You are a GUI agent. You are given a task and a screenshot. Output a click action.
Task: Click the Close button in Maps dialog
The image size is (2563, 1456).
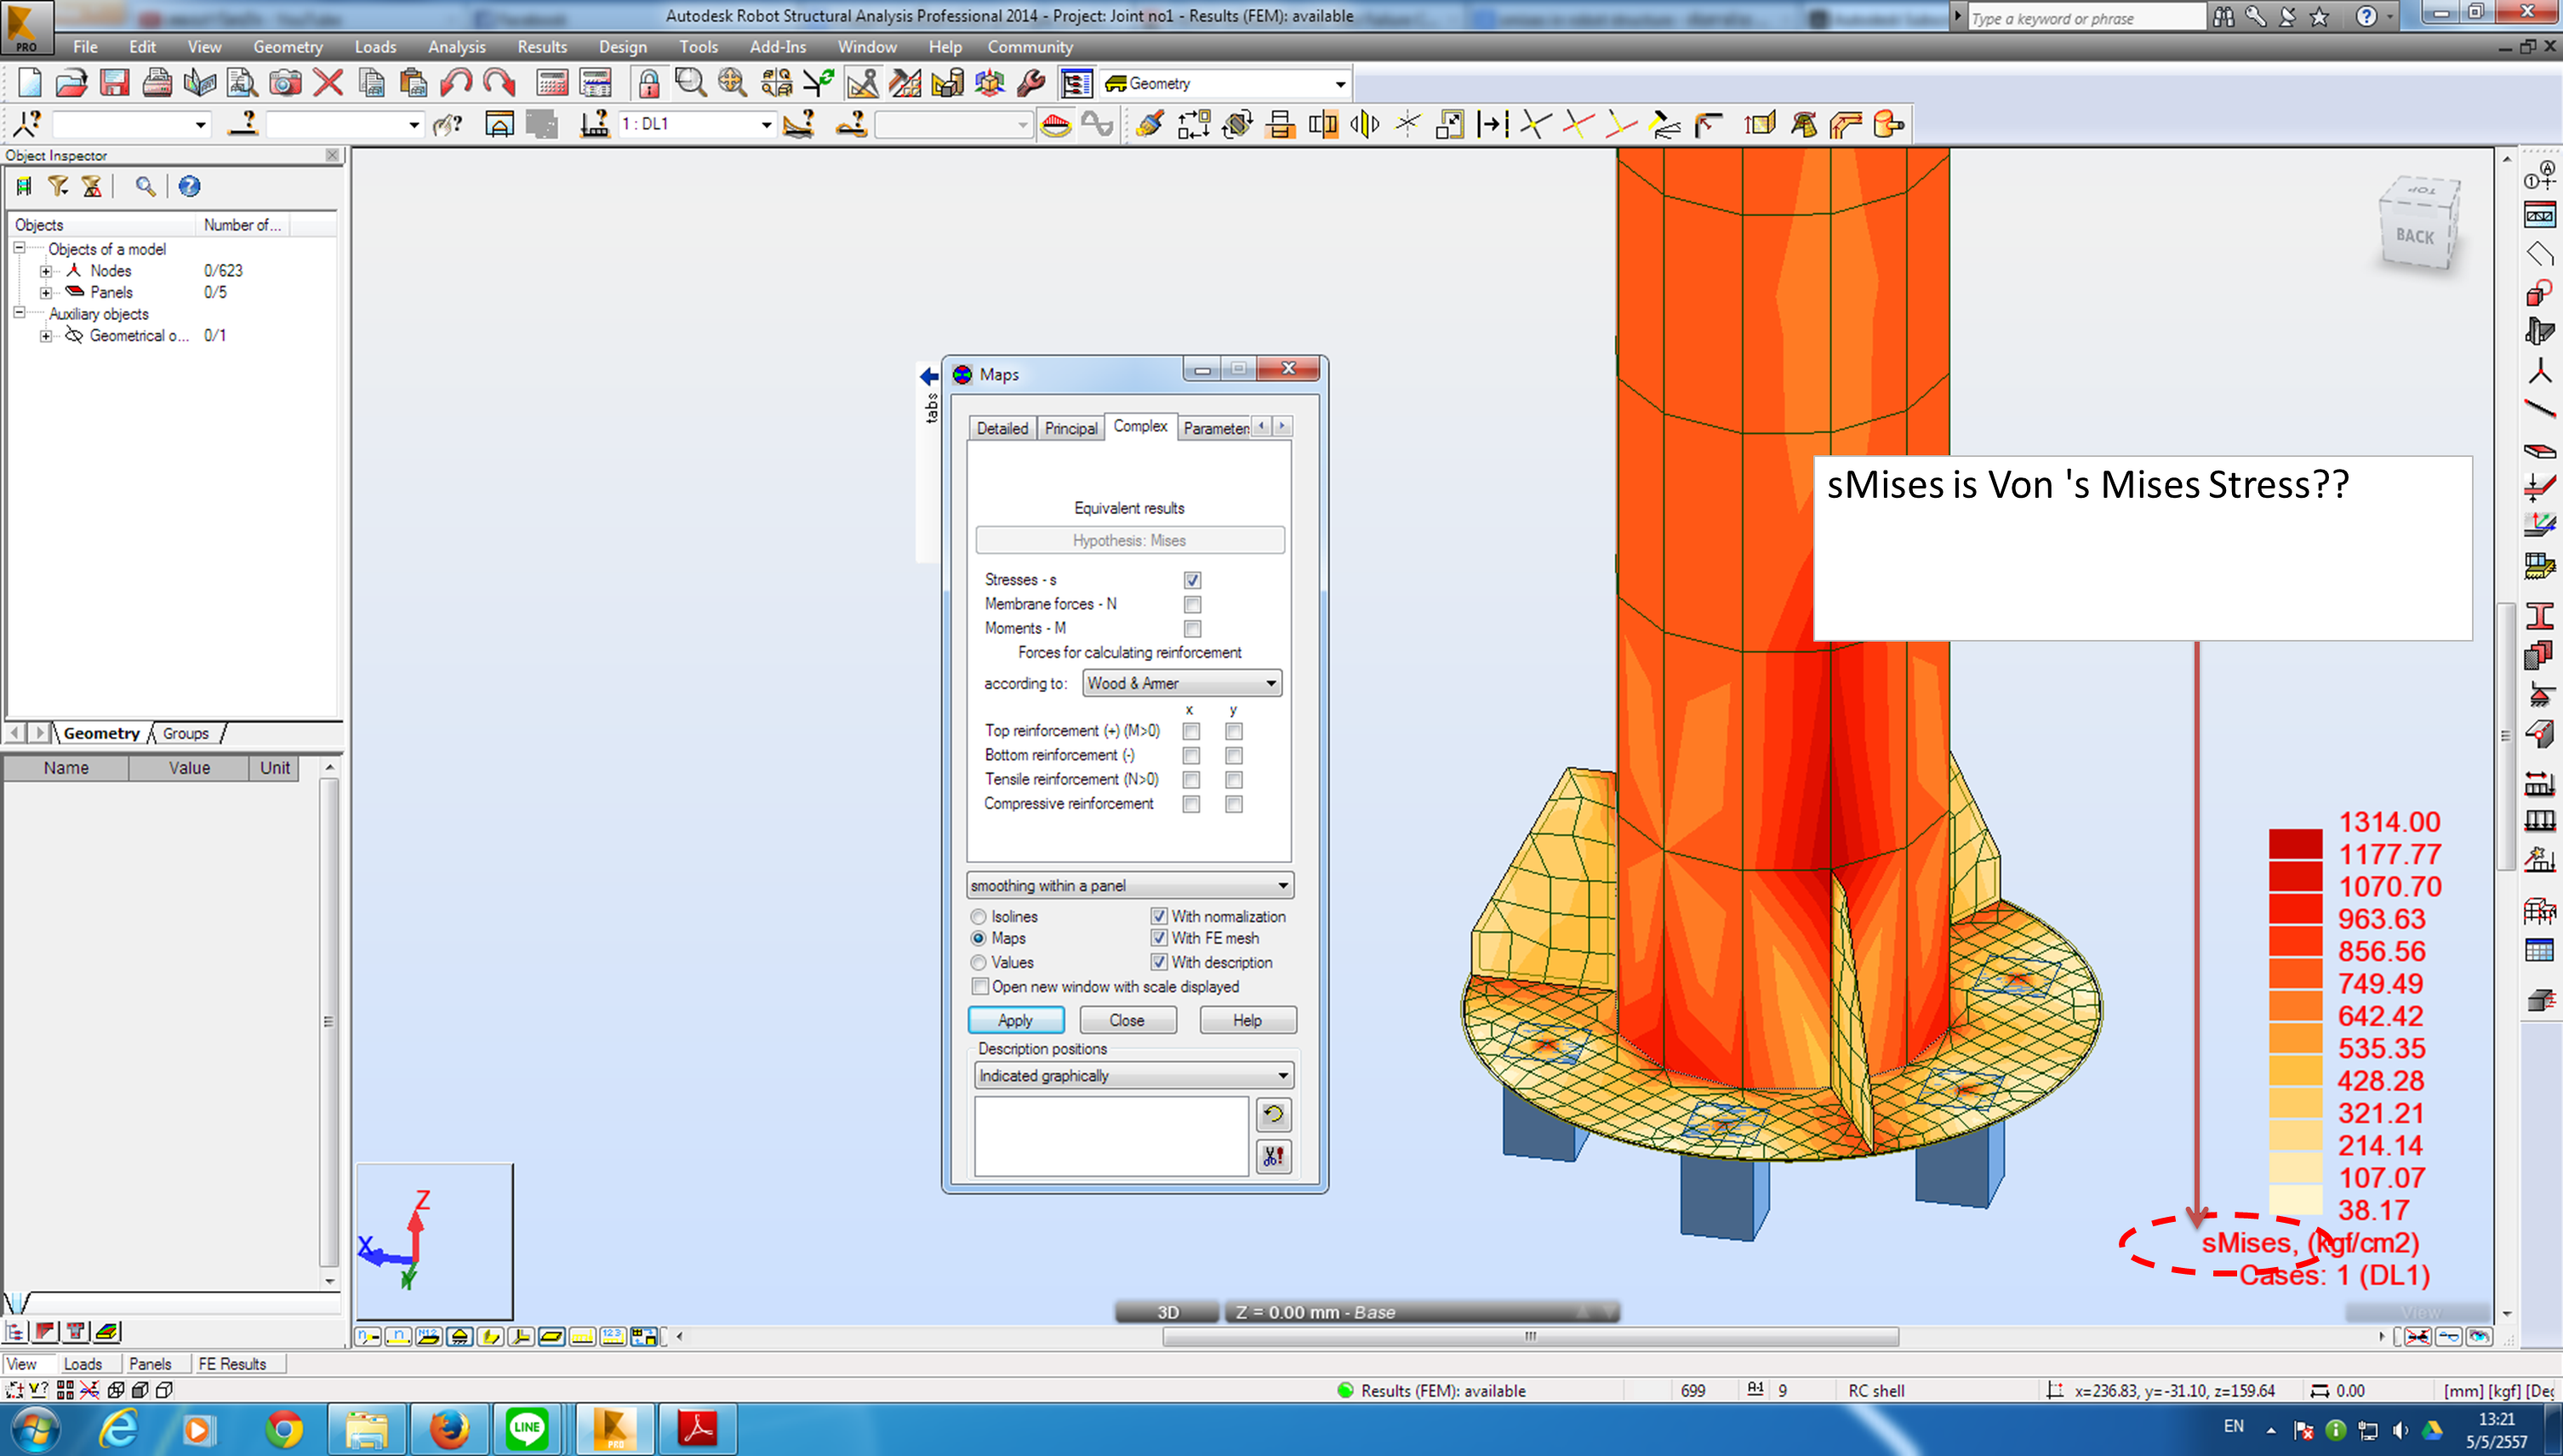click(1127, 1019)
